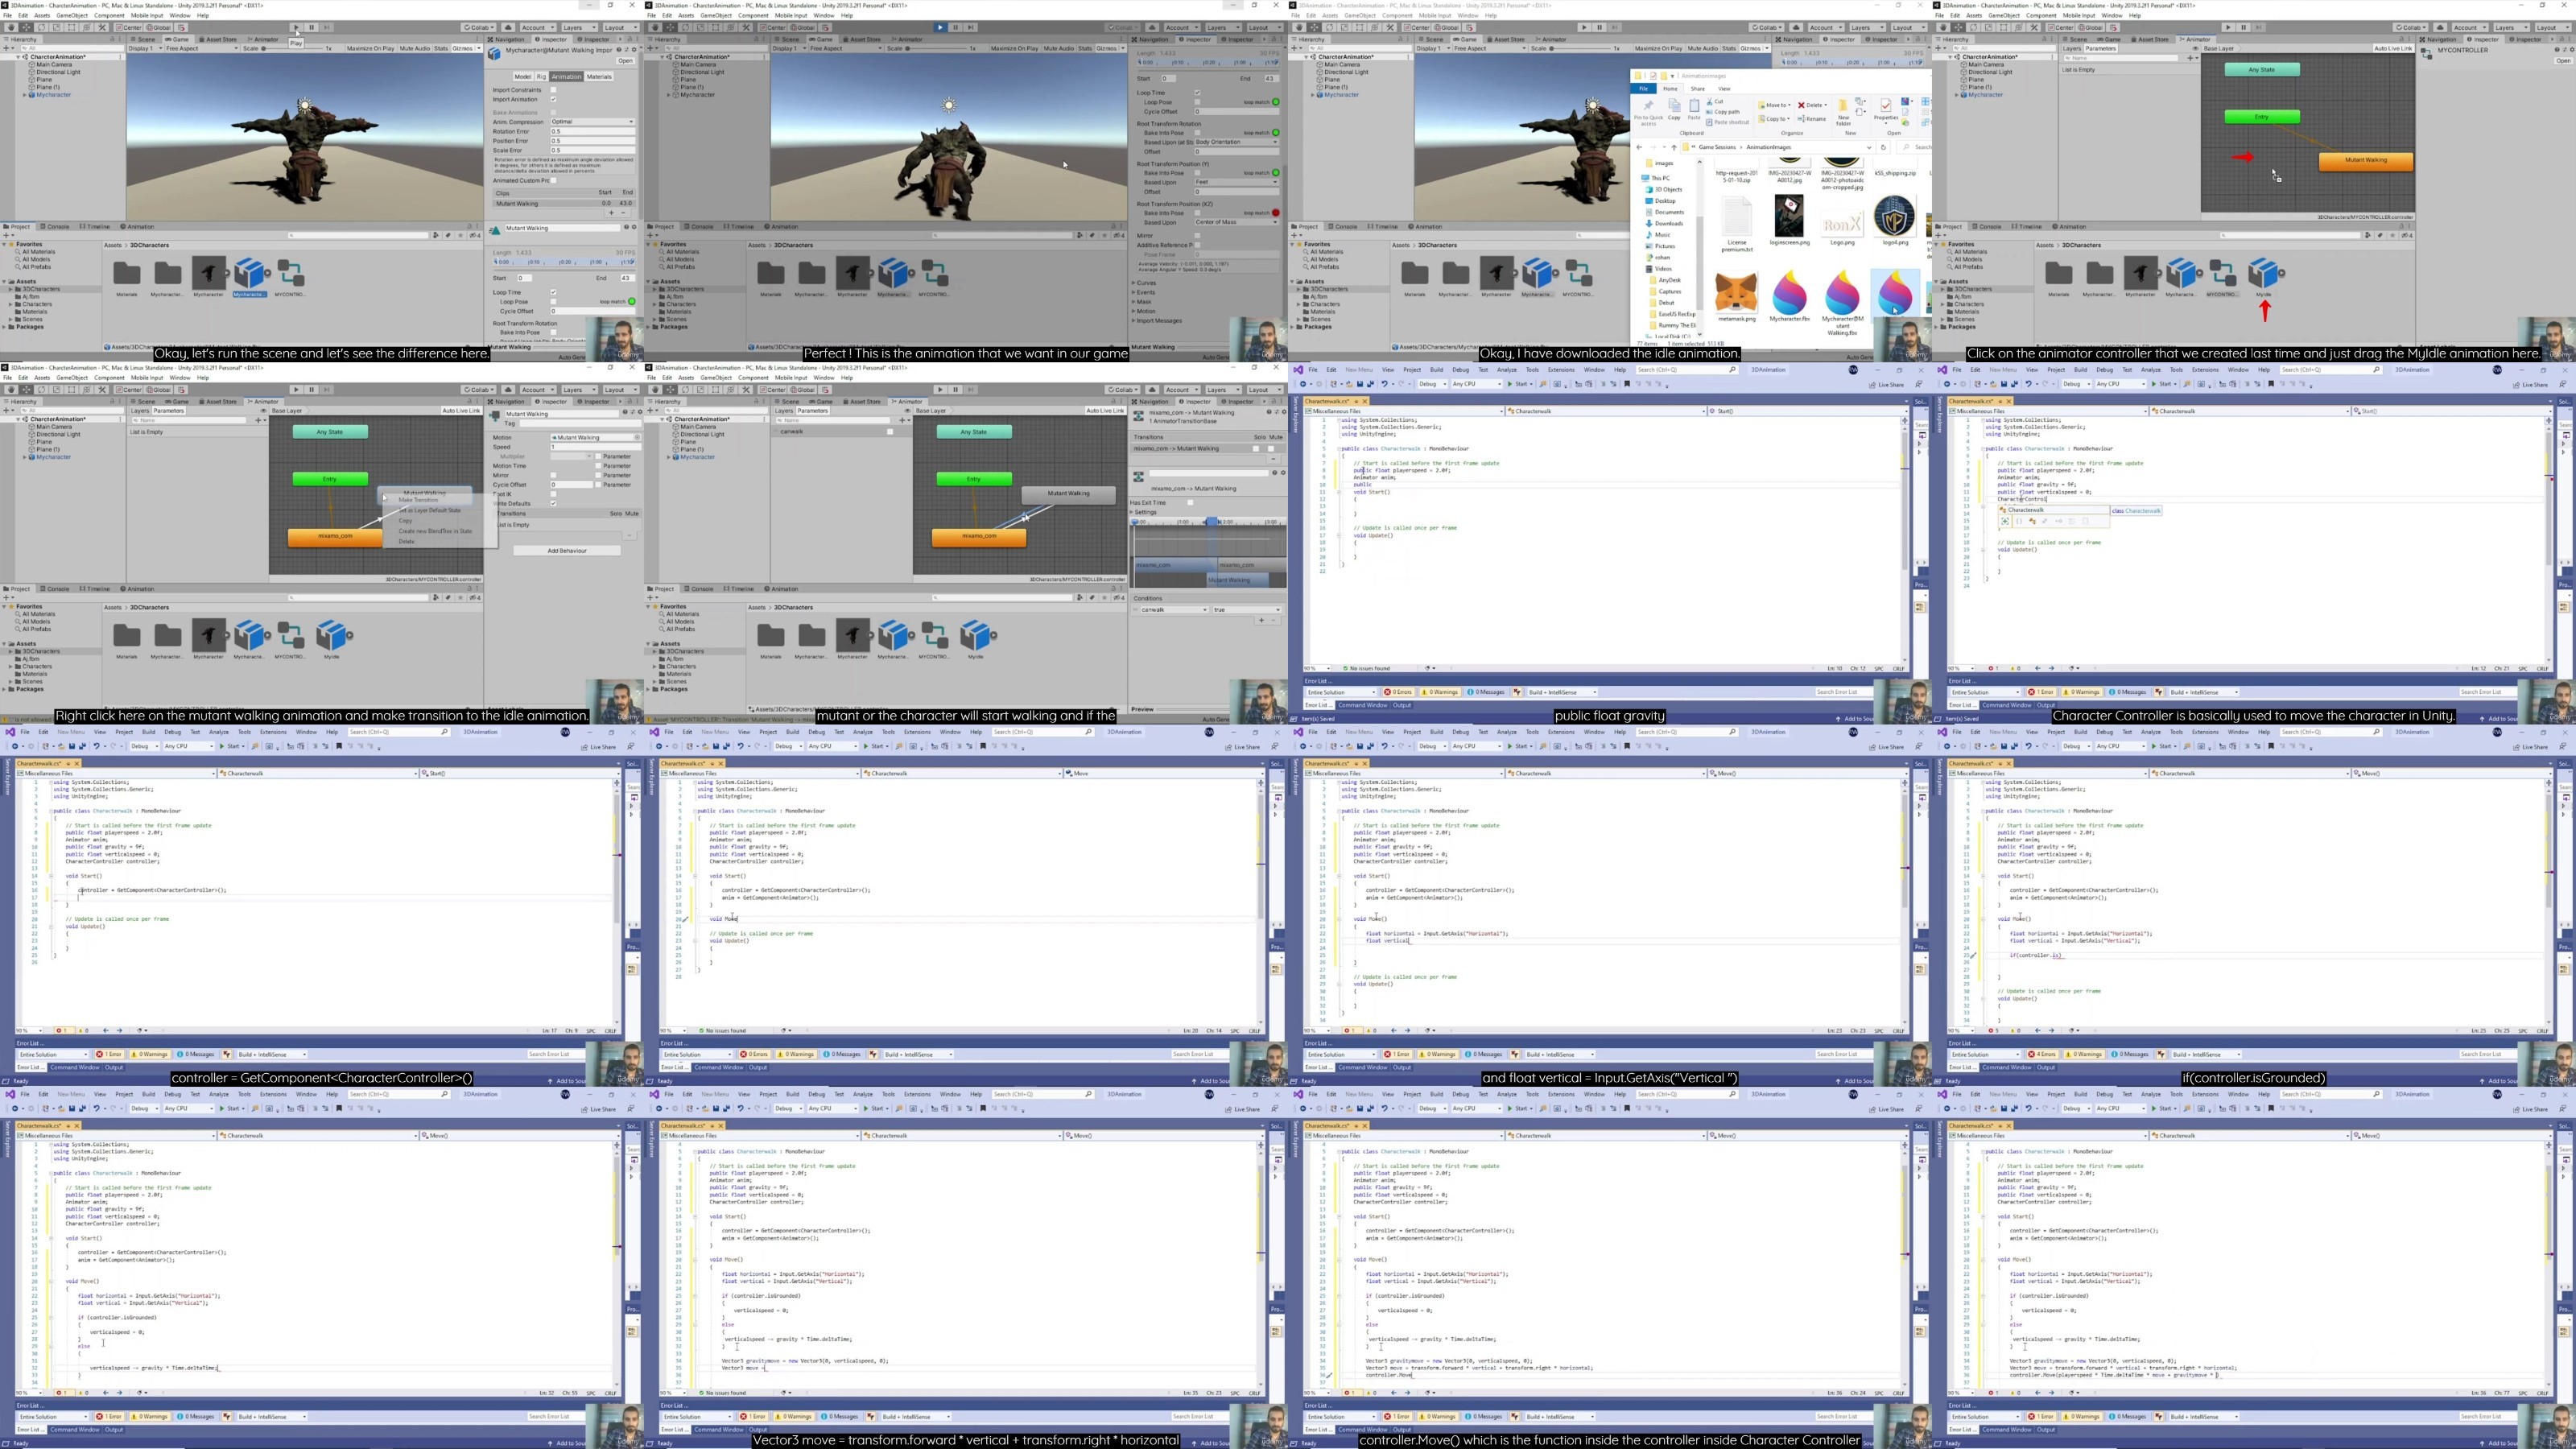Click the plus icon under the Conditions list

[1262, 620]
